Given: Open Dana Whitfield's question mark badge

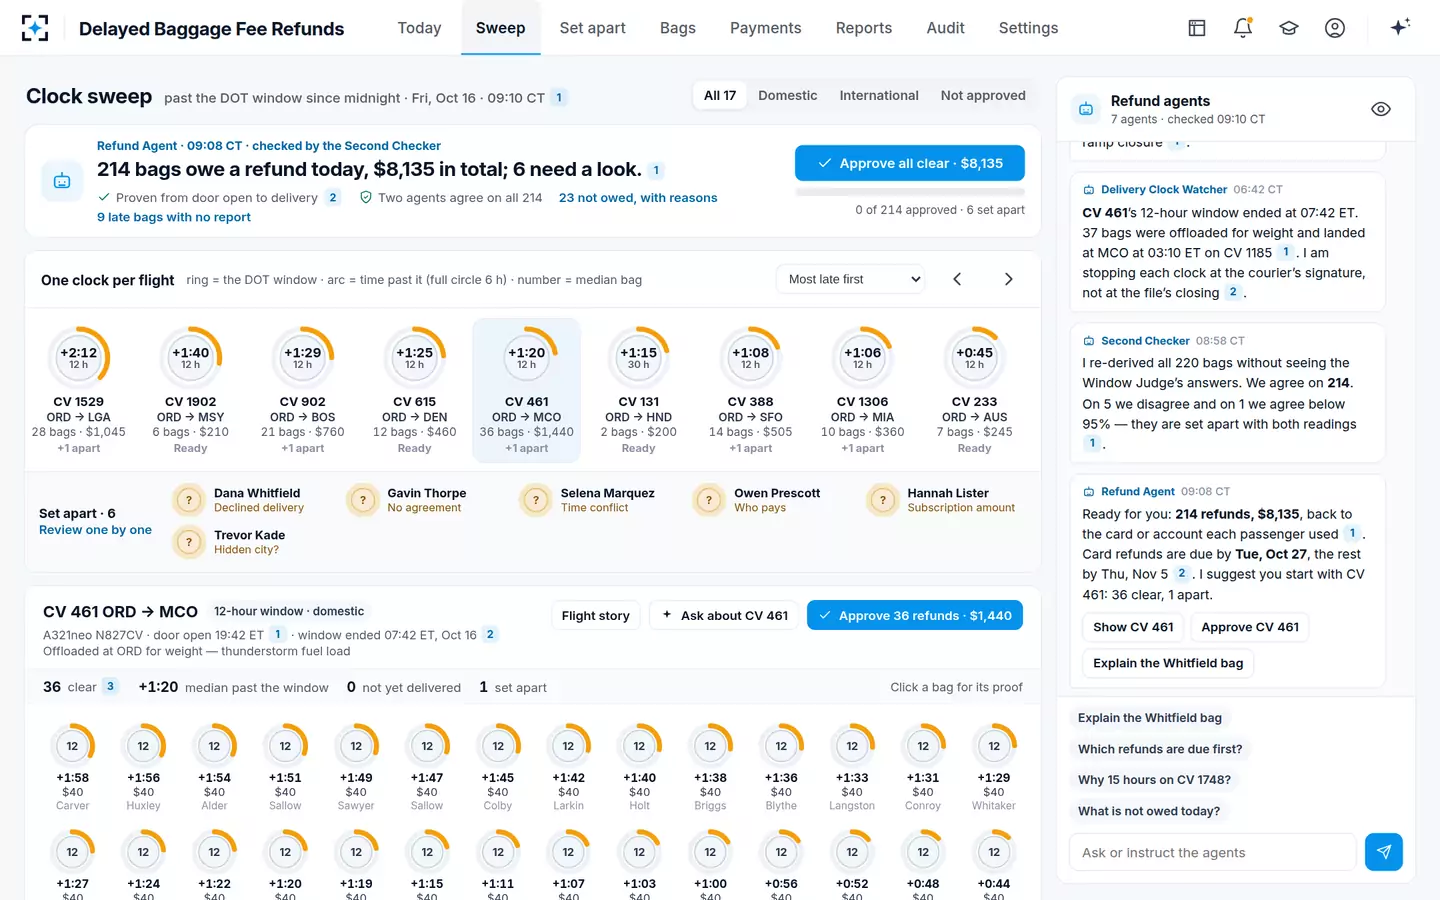Looking at the screenshot, I should (x=189, y=500).
